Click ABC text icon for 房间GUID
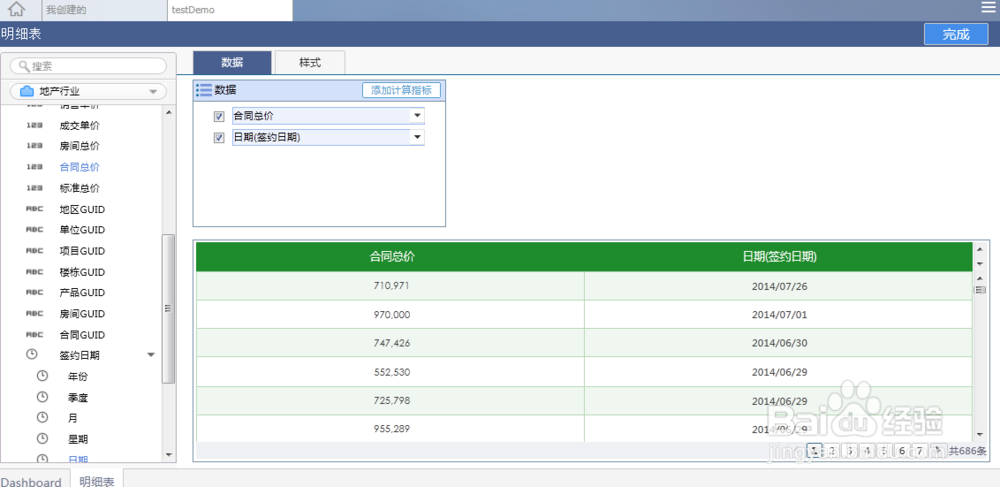This screenshot has height=487, width=1000. click(x=34, y=314)
